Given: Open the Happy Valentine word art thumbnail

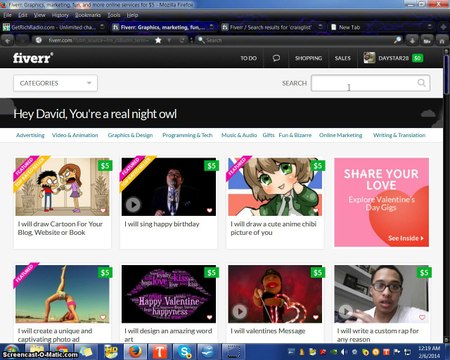Looking at the screenshot, I should click(x=169, y=294).
